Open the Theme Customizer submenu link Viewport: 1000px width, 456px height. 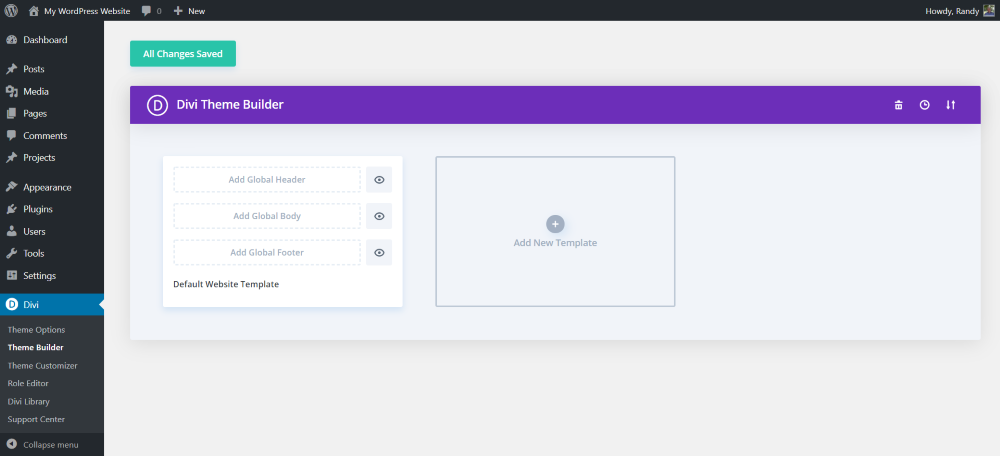[x=43, y=365]
